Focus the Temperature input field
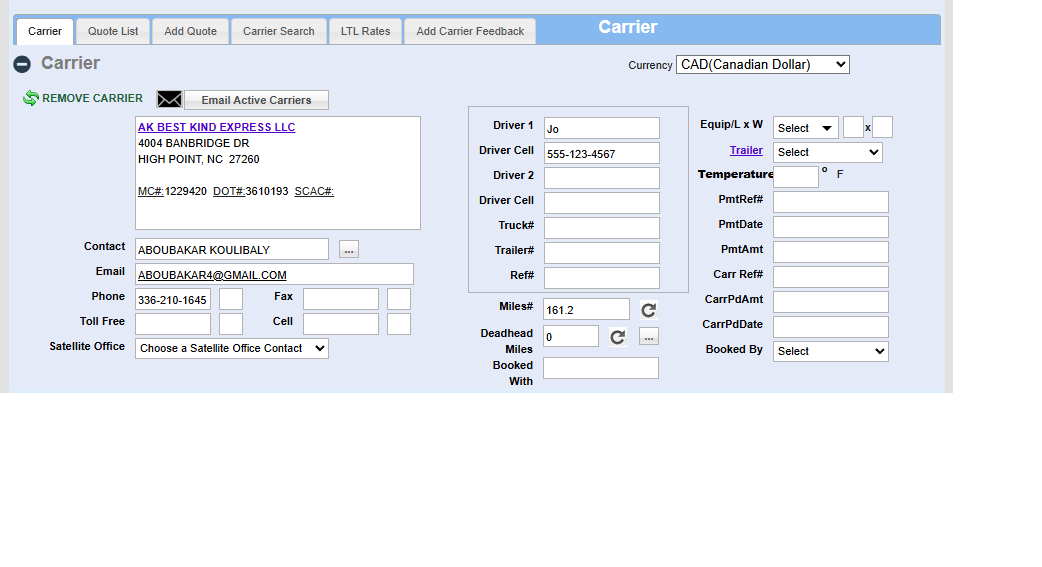Viewport: 1042px width, 567px height. 795,177
